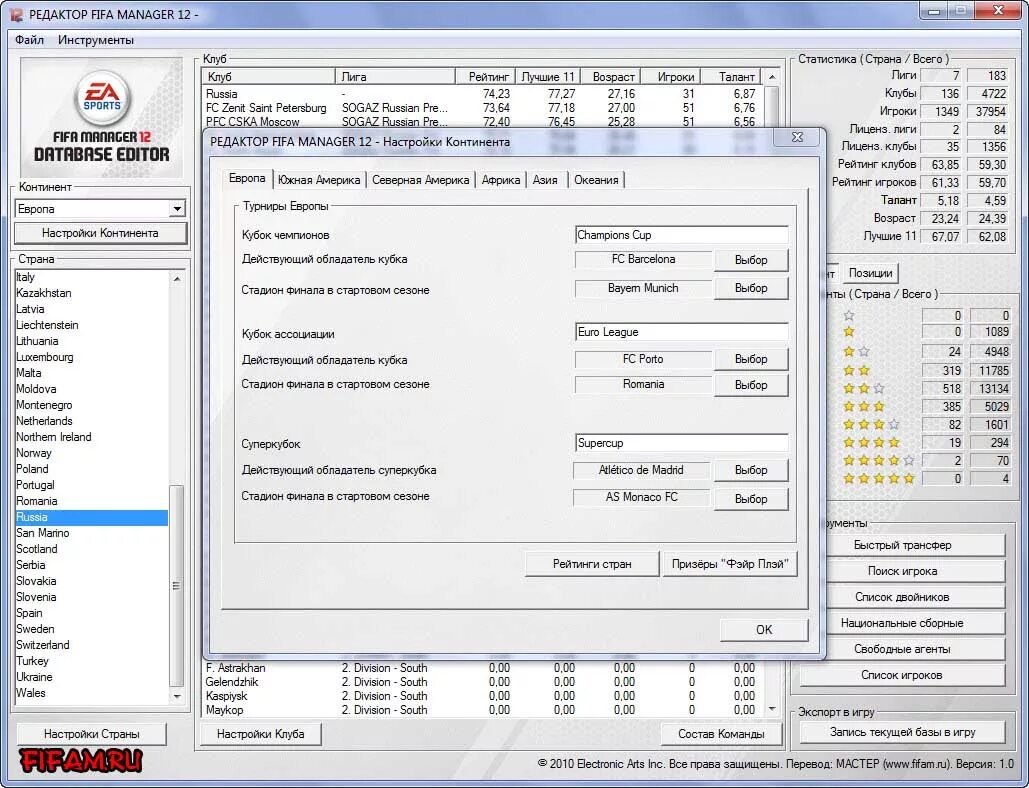1029x788 pixels.
Task: Select Portugal in the country list
Action: [x=91, y=485]
